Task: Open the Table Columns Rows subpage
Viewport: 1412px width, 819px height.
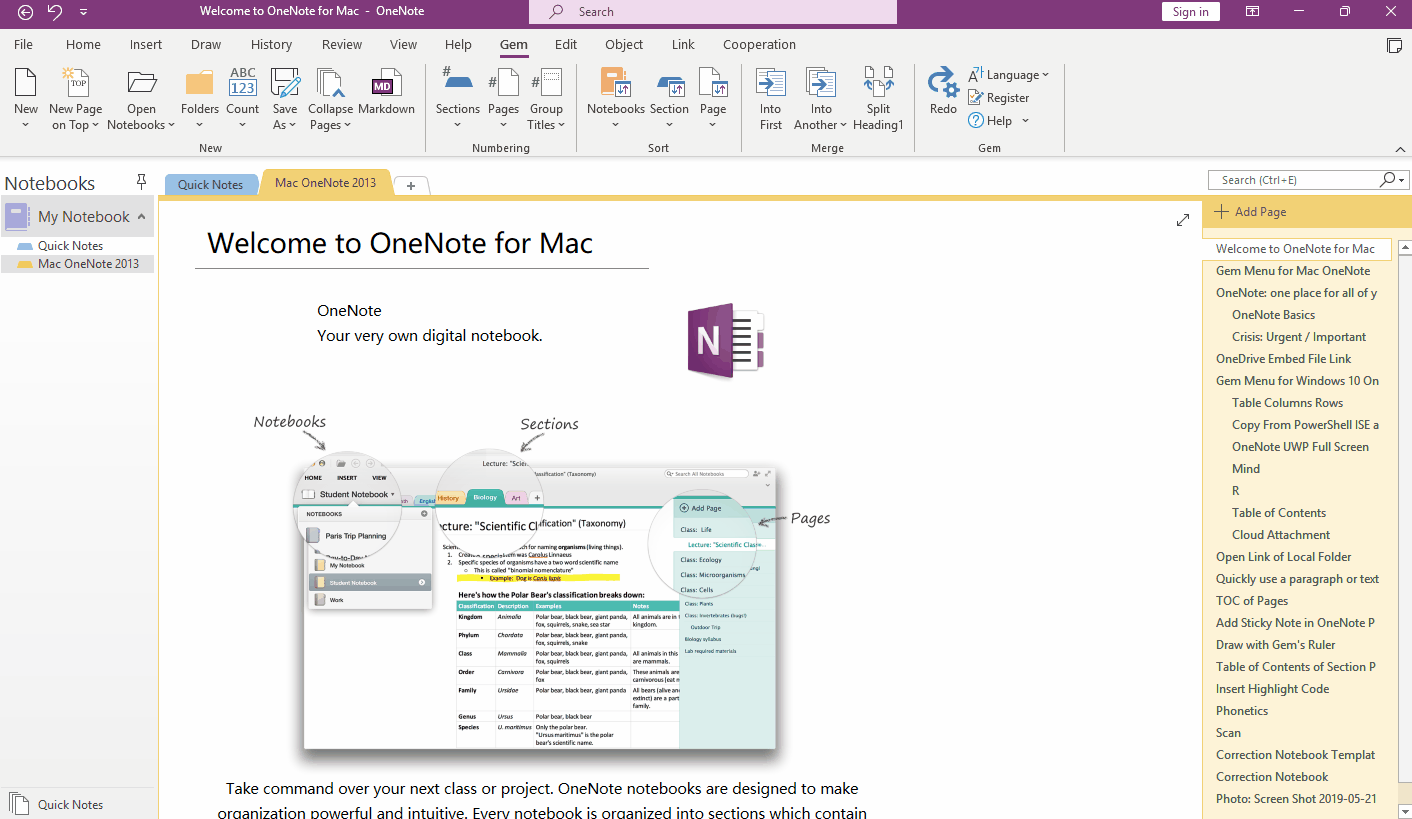Action: 1287,403
